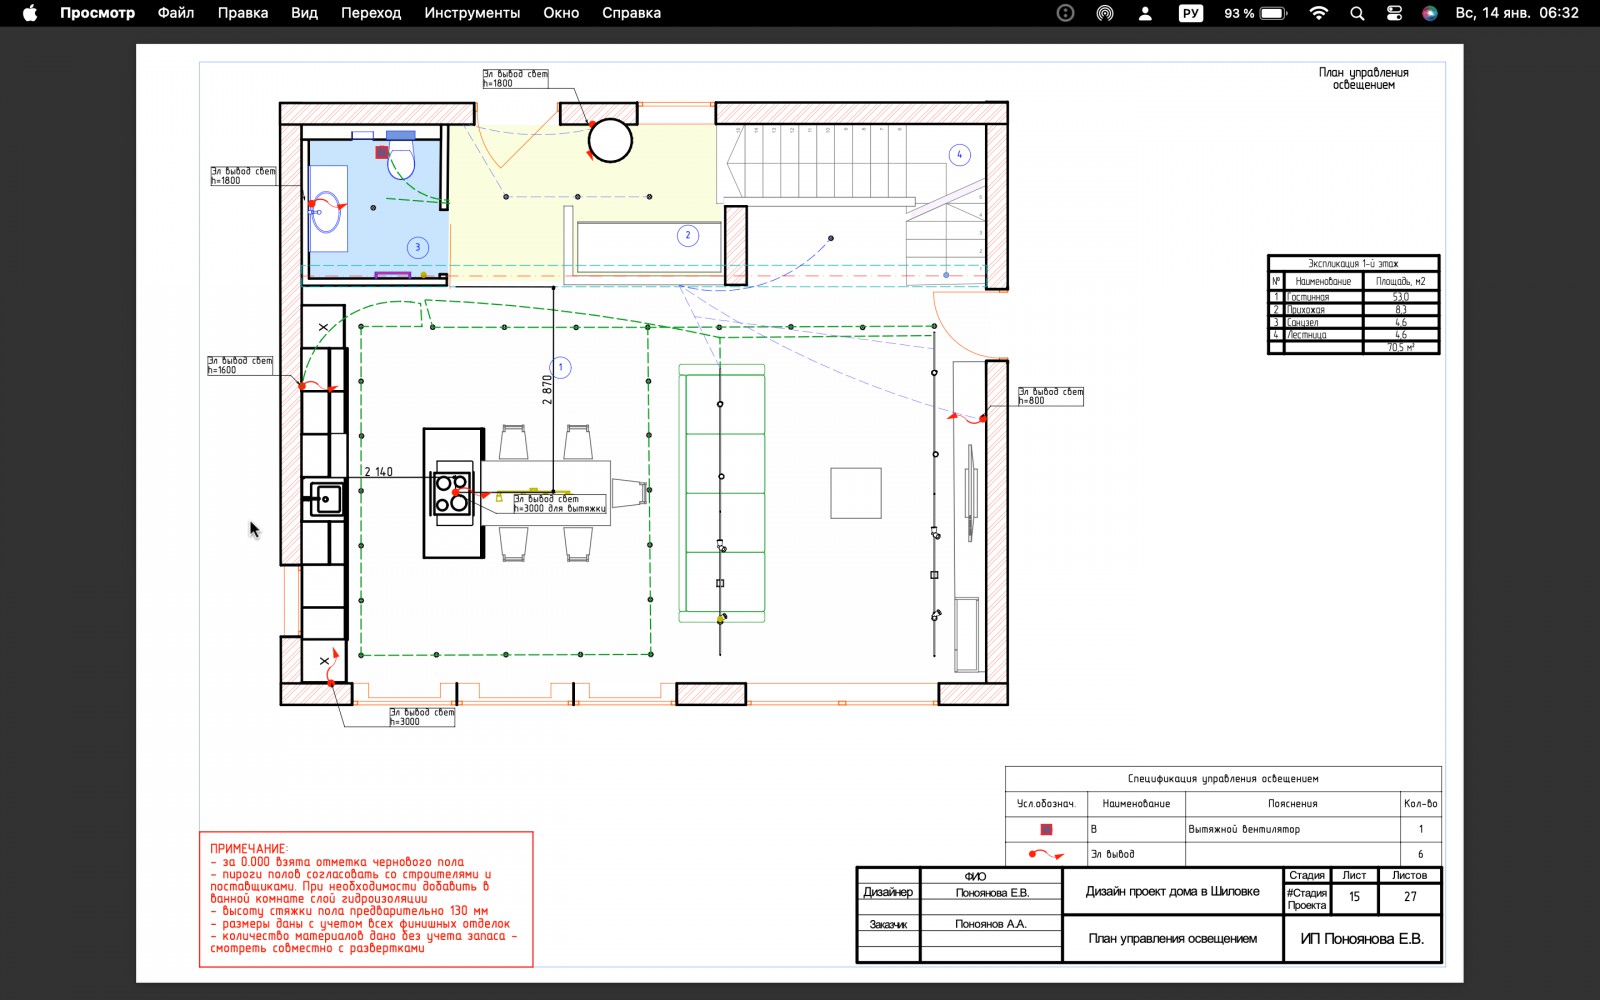Viewport: 1600px width, 1000px height.
Task: Click the 'Эл вывод свет h=1600' label
Action: pyautogui.click(x=240, y=365)
